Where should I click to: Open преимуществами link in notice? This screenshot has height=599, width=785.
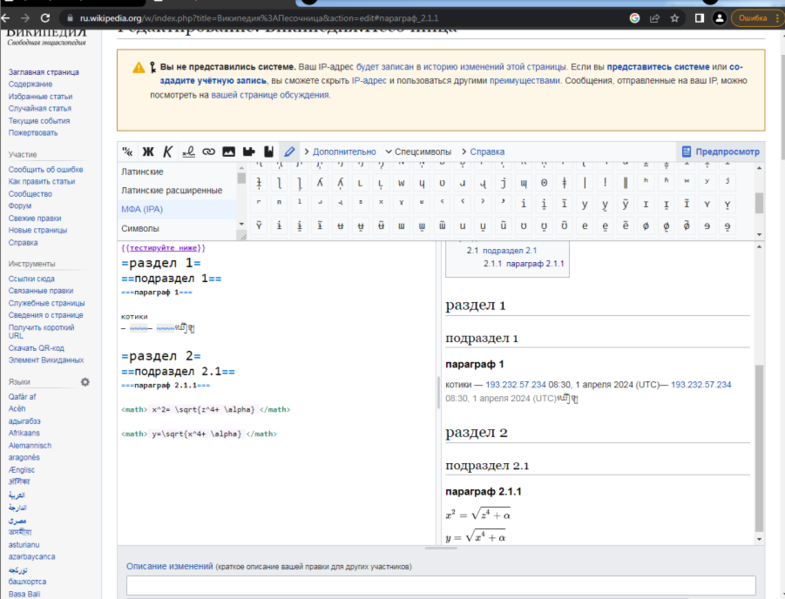coord(524,81)
